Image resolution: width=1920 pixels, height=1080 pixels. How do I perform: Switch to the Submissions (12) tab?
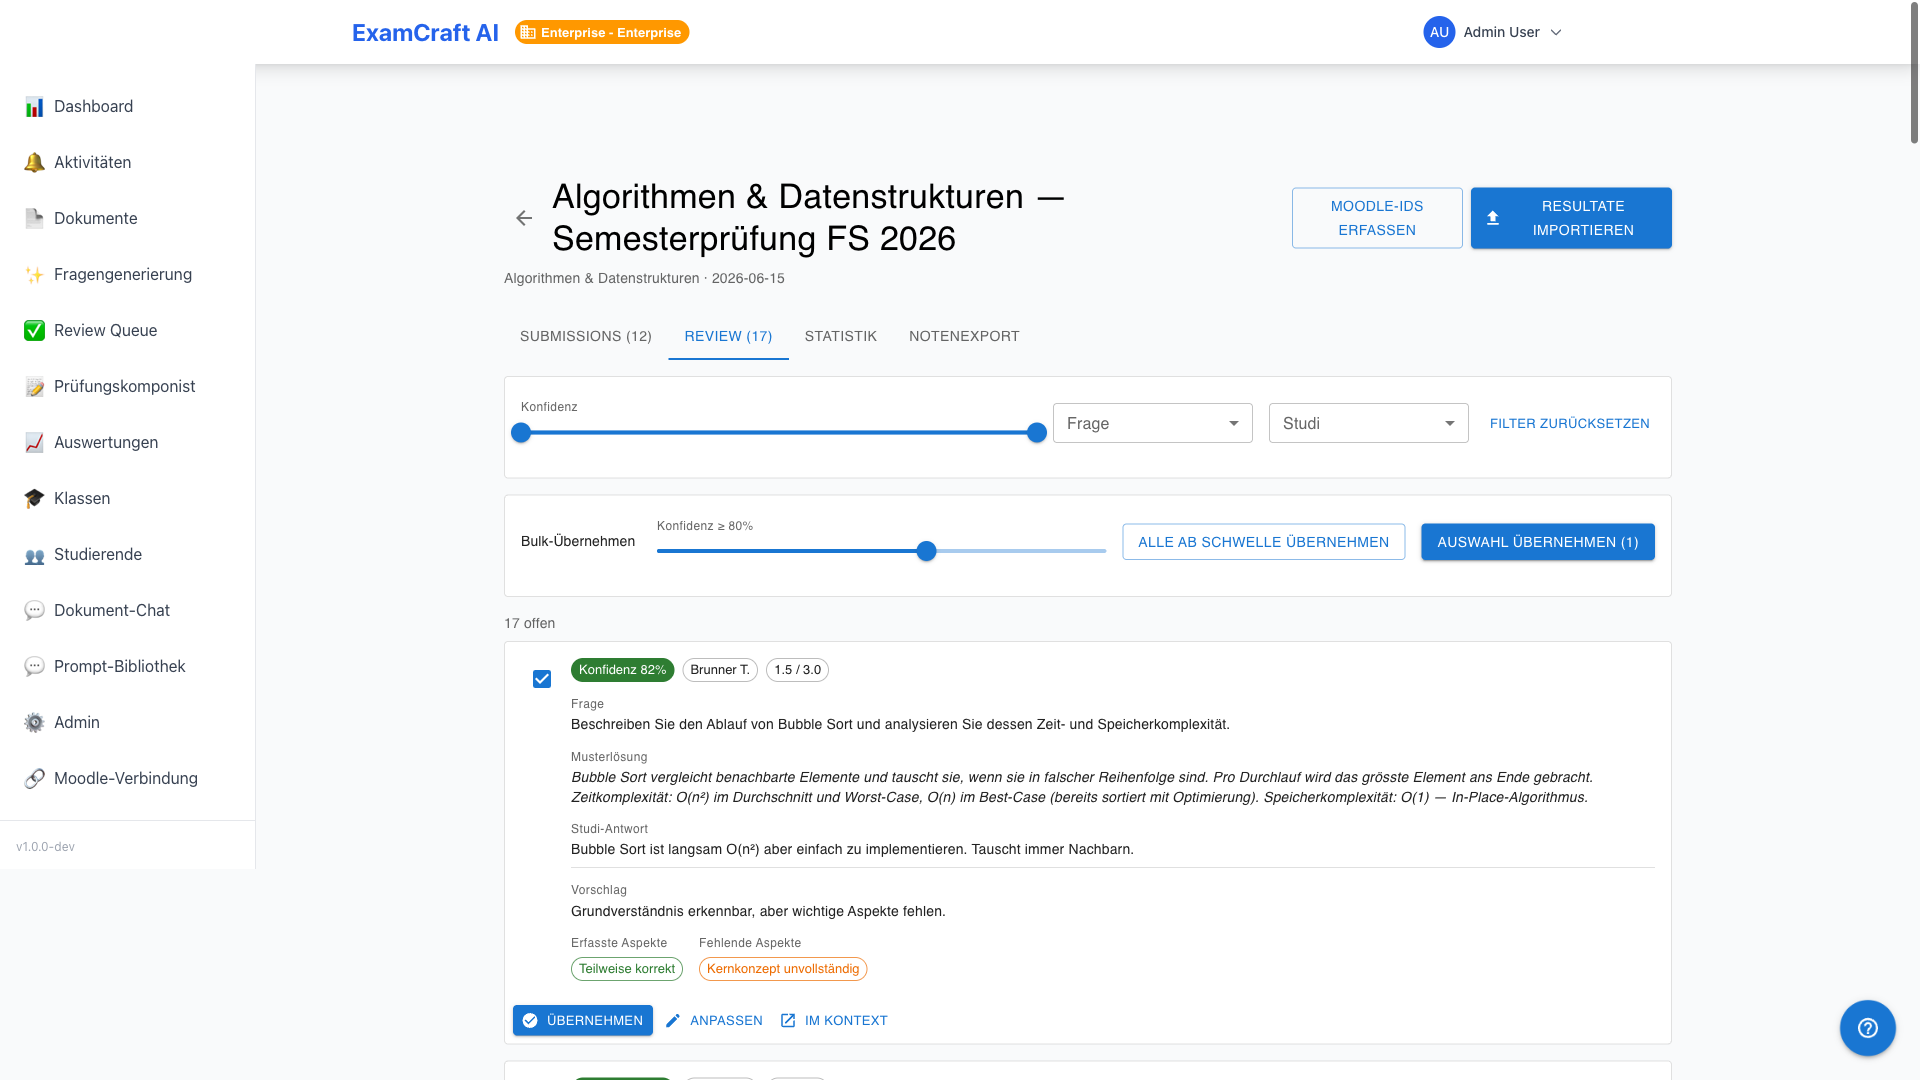point(585,336)
